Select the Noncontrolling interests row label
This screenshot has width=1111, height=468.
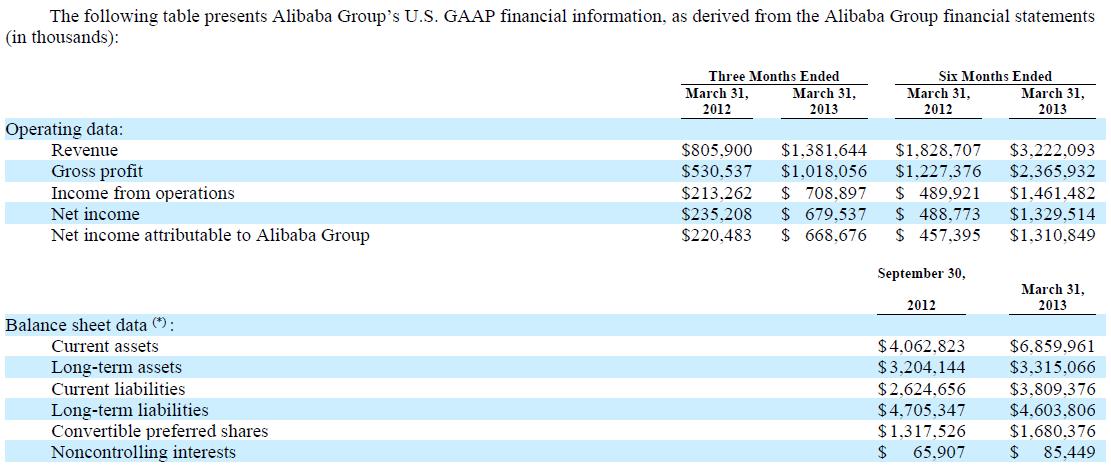point(143,452)
